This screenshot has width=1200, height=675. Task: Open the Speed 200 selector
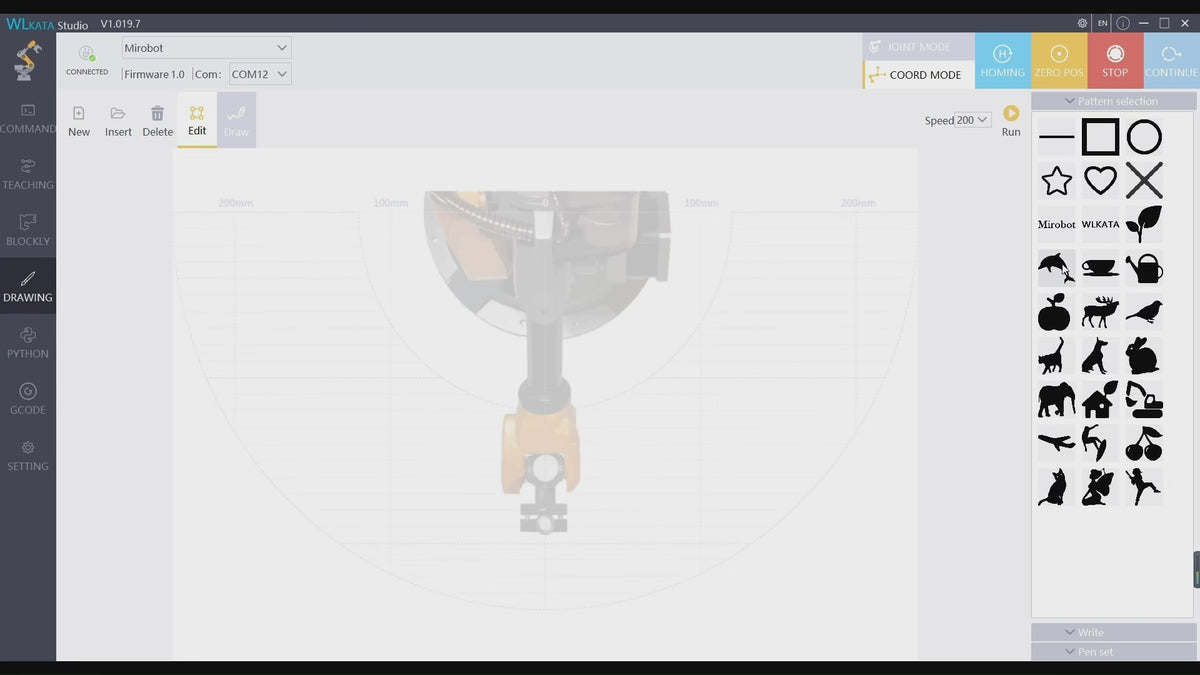click(972, 120)
